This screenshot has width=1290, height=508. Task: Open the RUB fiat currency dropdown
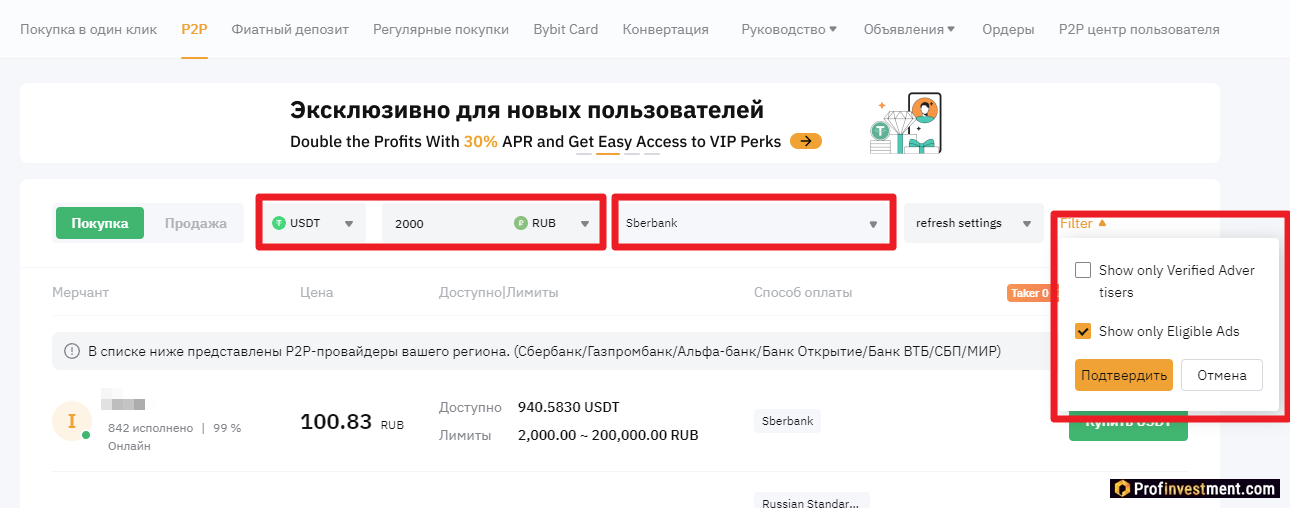(553, 223)
